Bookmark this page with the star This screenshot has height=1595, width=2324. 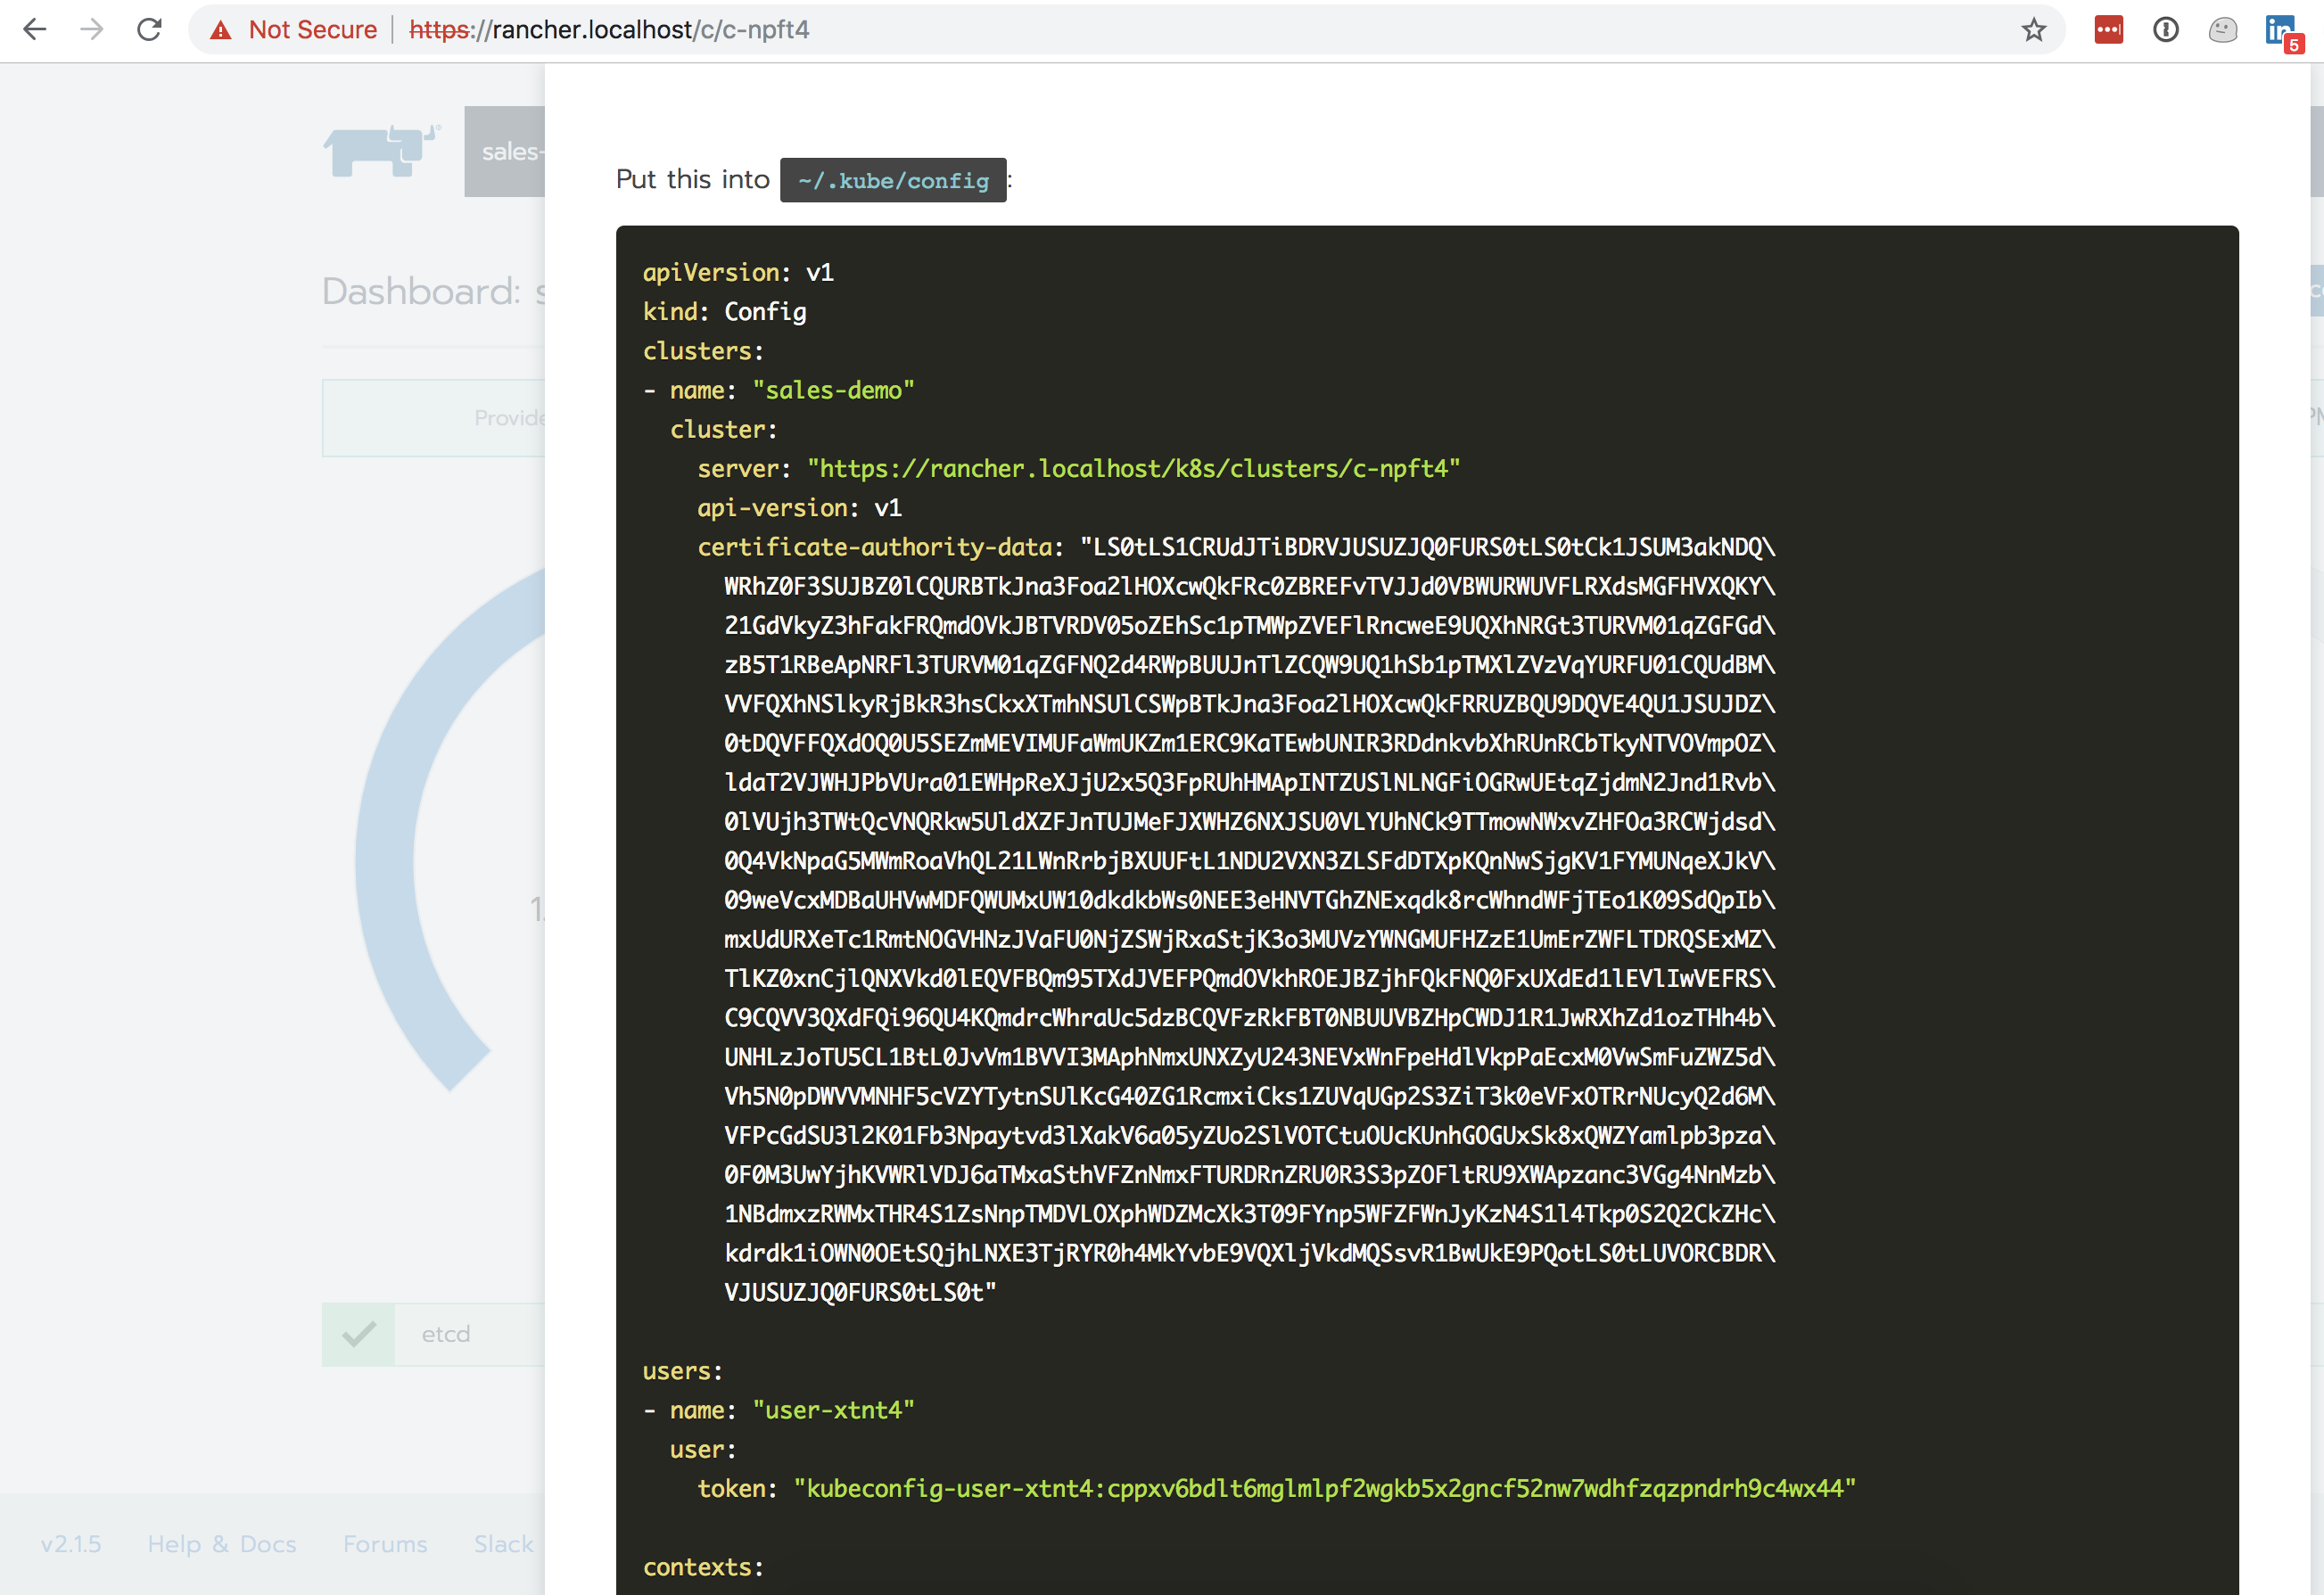pyautogui.click(x=2033, y=30)
